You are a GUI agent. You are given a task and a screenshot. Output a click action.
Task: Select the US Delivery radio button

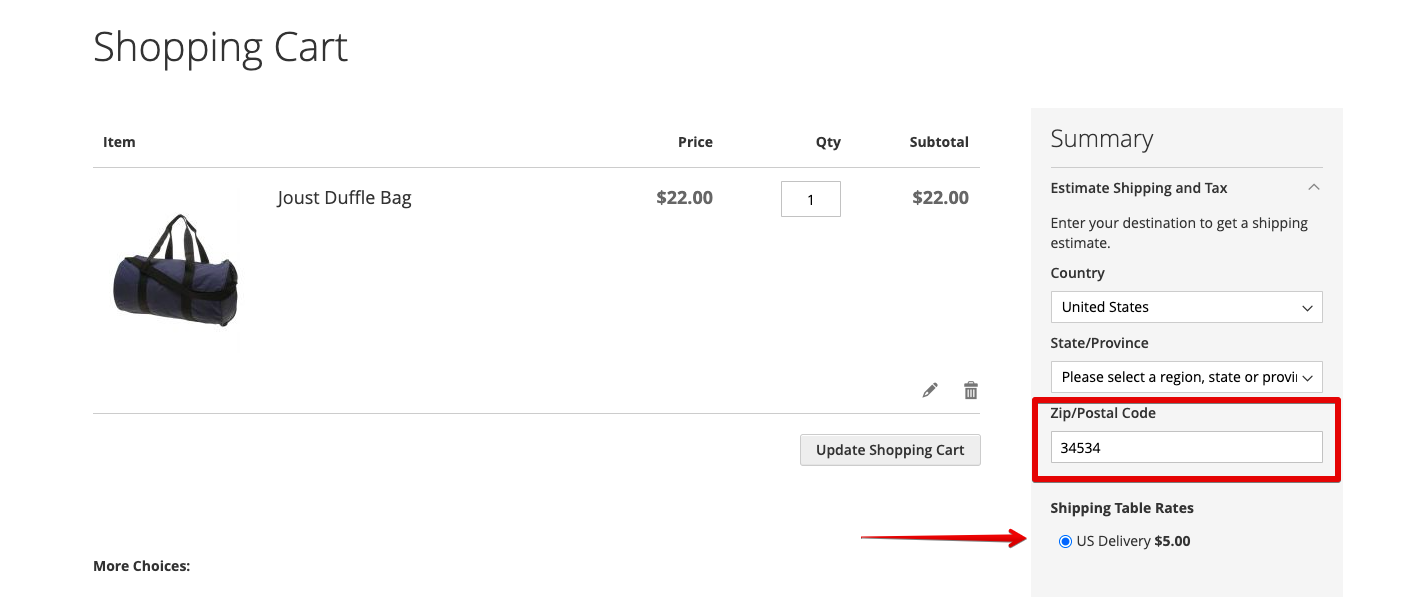pos(1065,542)
